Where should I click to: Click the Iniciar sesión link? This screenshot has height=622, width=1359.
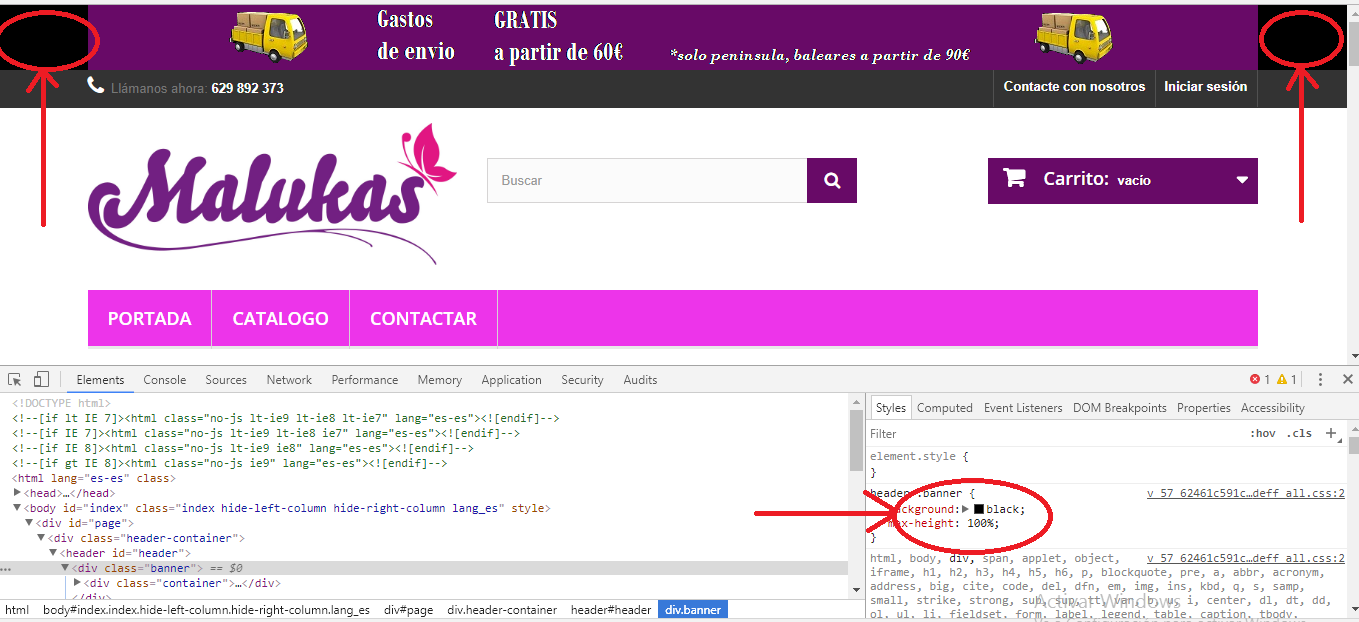click(x=1206, y=87)
